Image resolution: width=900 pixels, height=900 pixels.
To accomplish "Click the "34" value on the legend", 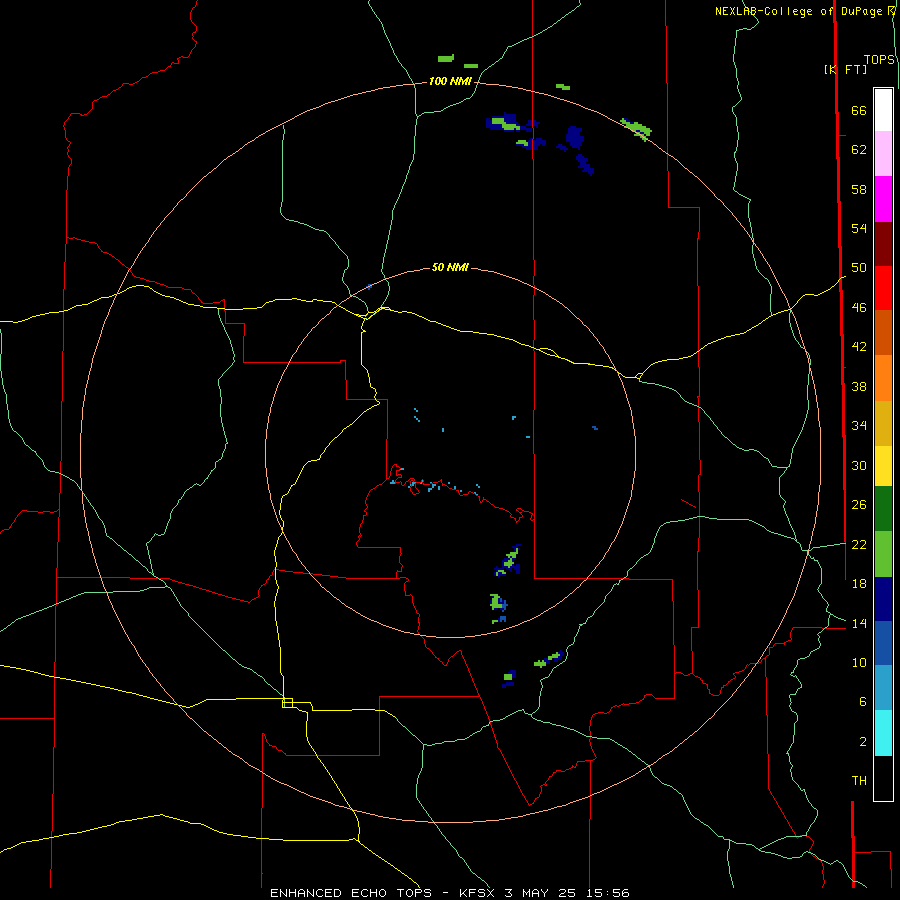I will click(859, 426).
